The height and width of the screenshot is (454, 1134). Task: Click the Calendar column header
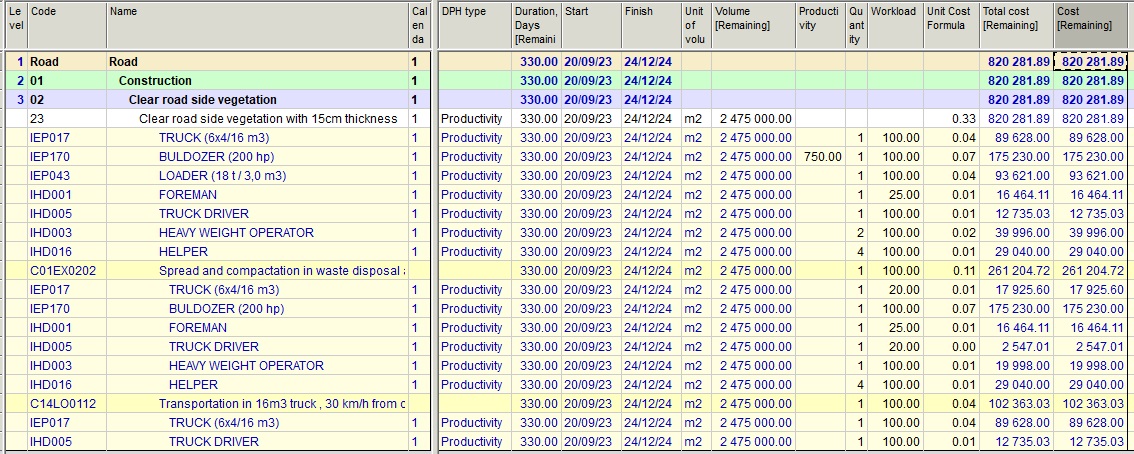click(x=419, y=25)
